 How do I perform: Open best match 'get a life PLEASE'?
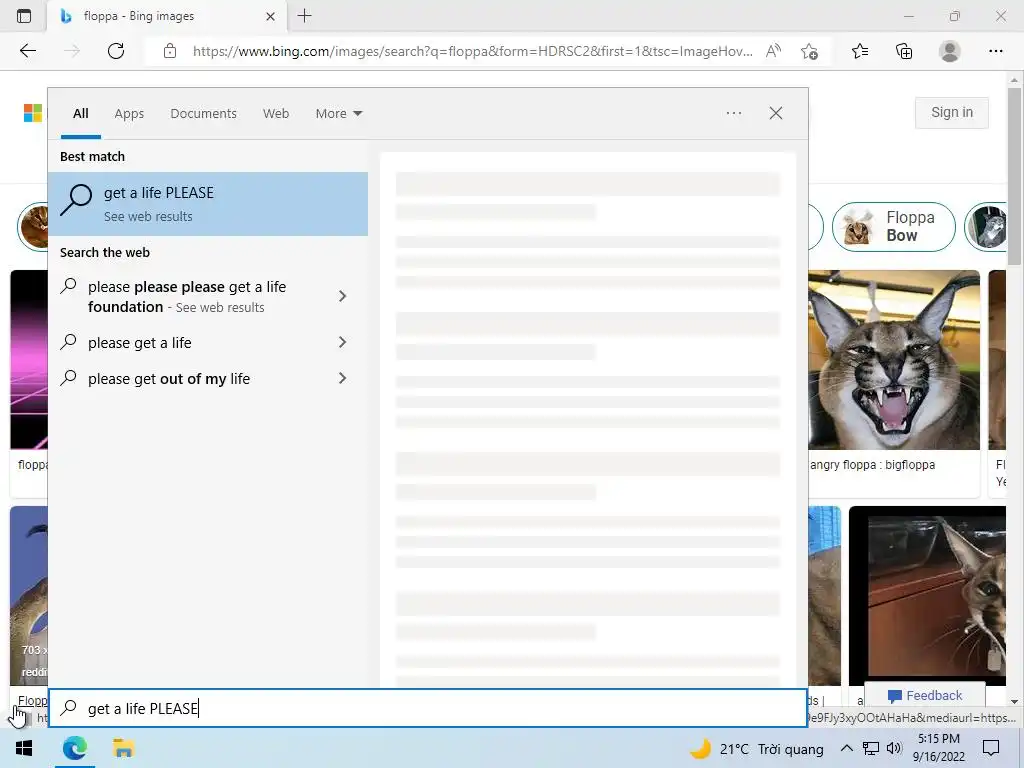click(208, 204)
